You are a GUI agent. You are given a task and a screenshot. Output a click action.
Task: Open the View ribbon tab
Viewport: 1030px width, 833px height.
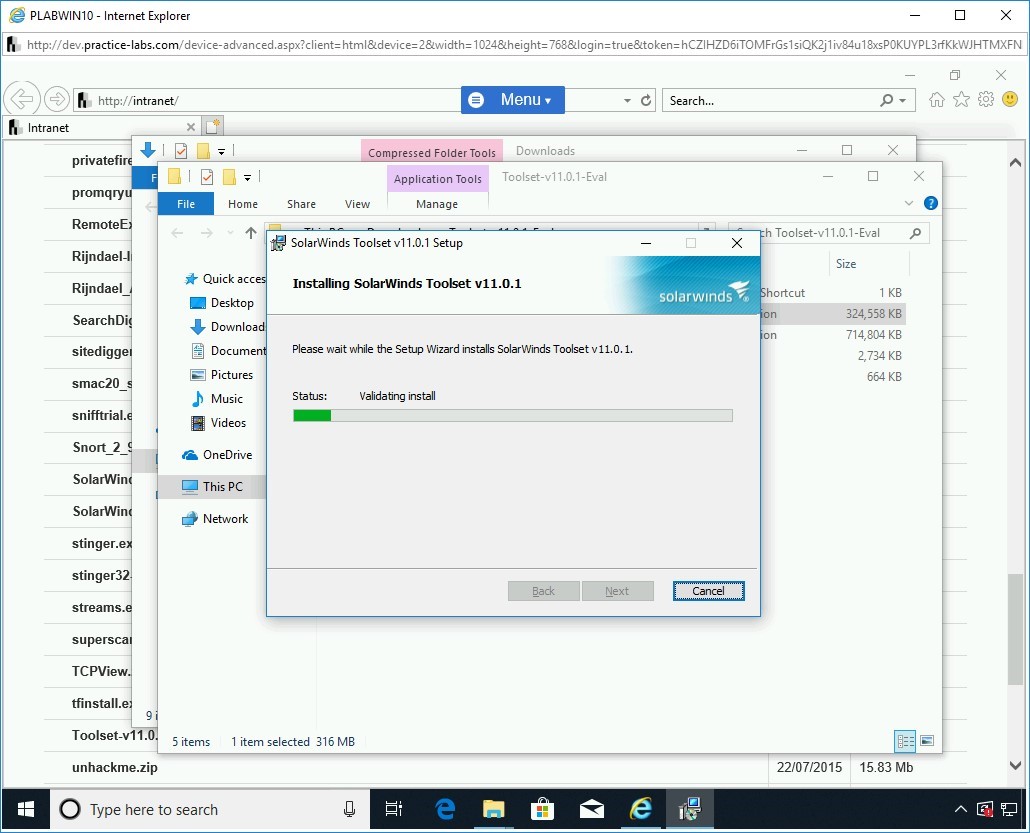tap(357, 204)
